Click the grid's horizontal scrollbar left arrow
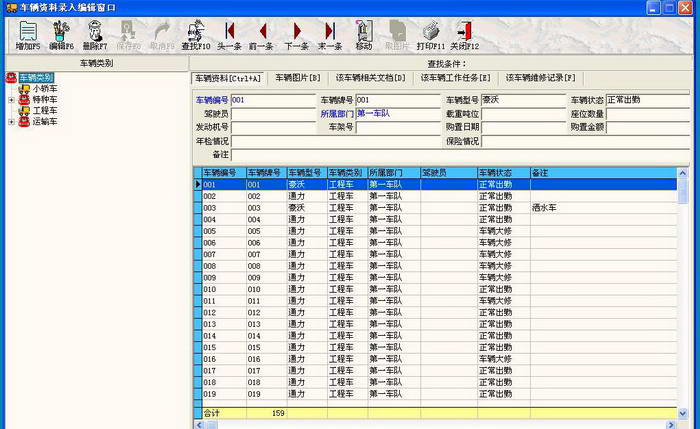 click(x=199, y=425)
